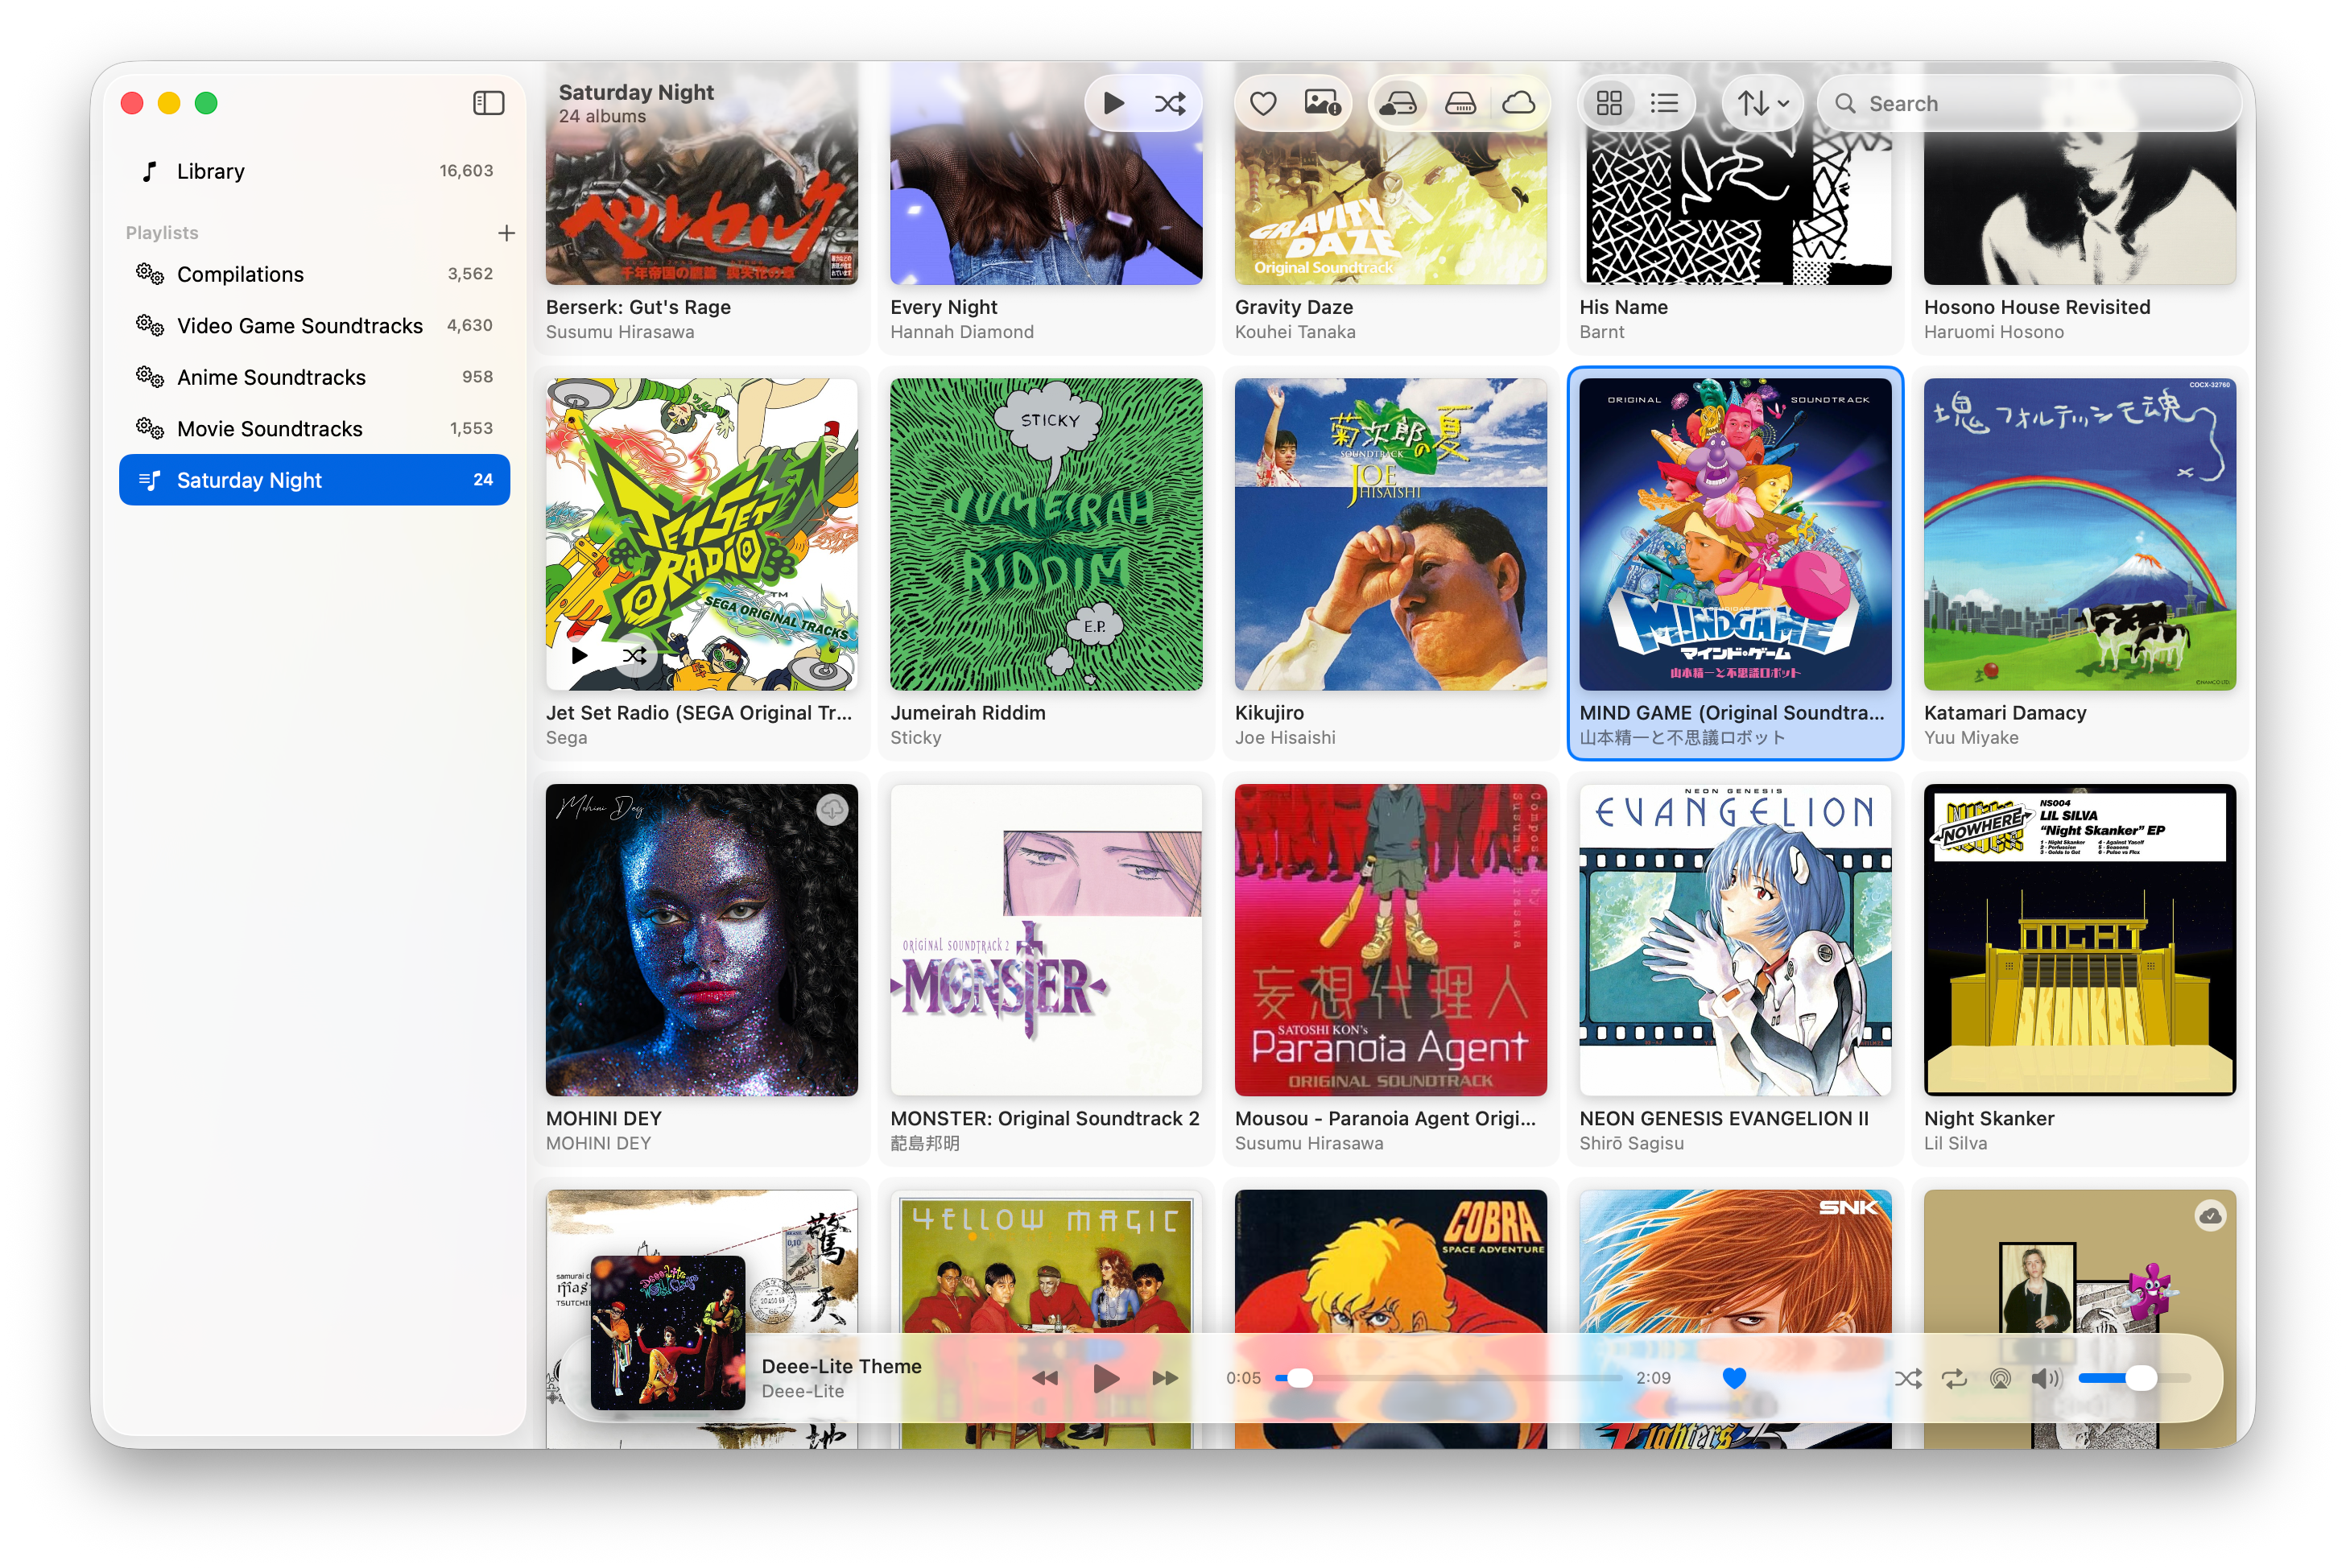Skip to next track
The width and height of the screenshot is (2346, 1568).
pos(1165,1378)
